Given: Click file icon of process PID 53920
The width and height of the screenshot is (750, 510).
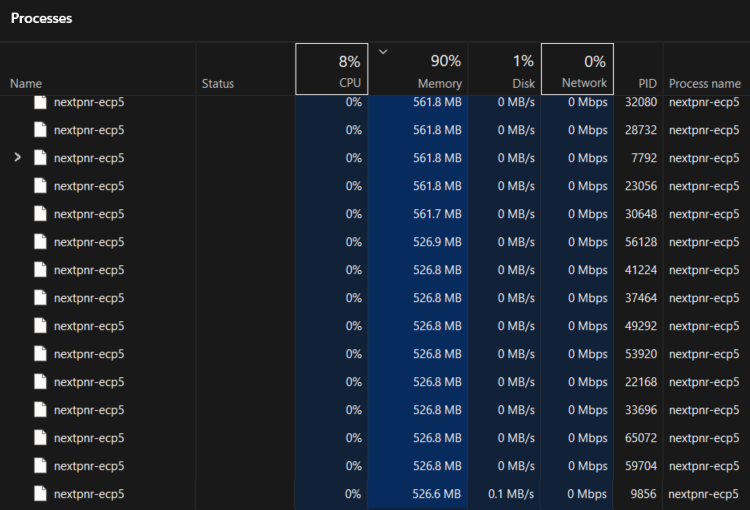Looking at the screenshot, I should point(41,354).
